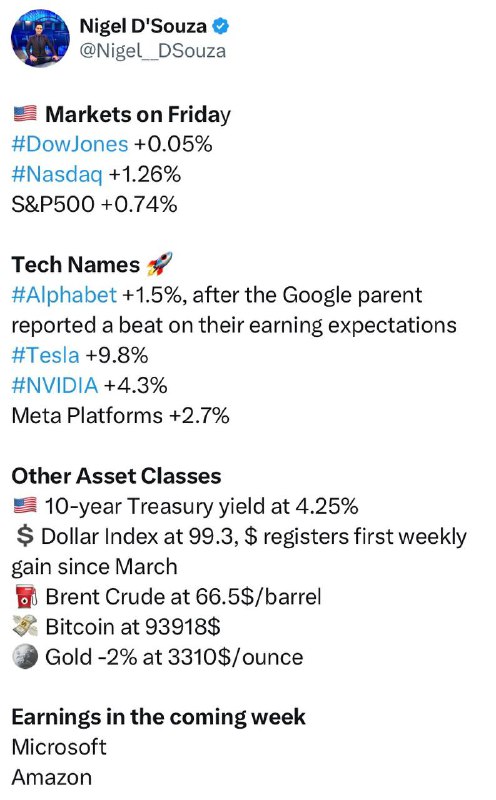Open Nigel D'Souza's profile picture

pyautogui.click(x=40, y=38)
